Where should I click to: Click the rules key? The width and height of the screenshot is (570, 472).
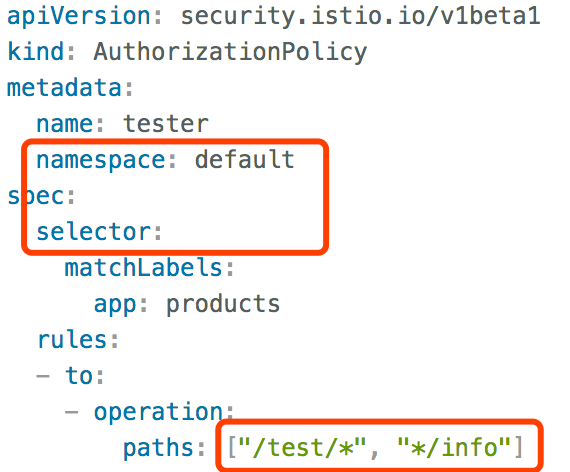pyautogui.click(x=72, y=339)
